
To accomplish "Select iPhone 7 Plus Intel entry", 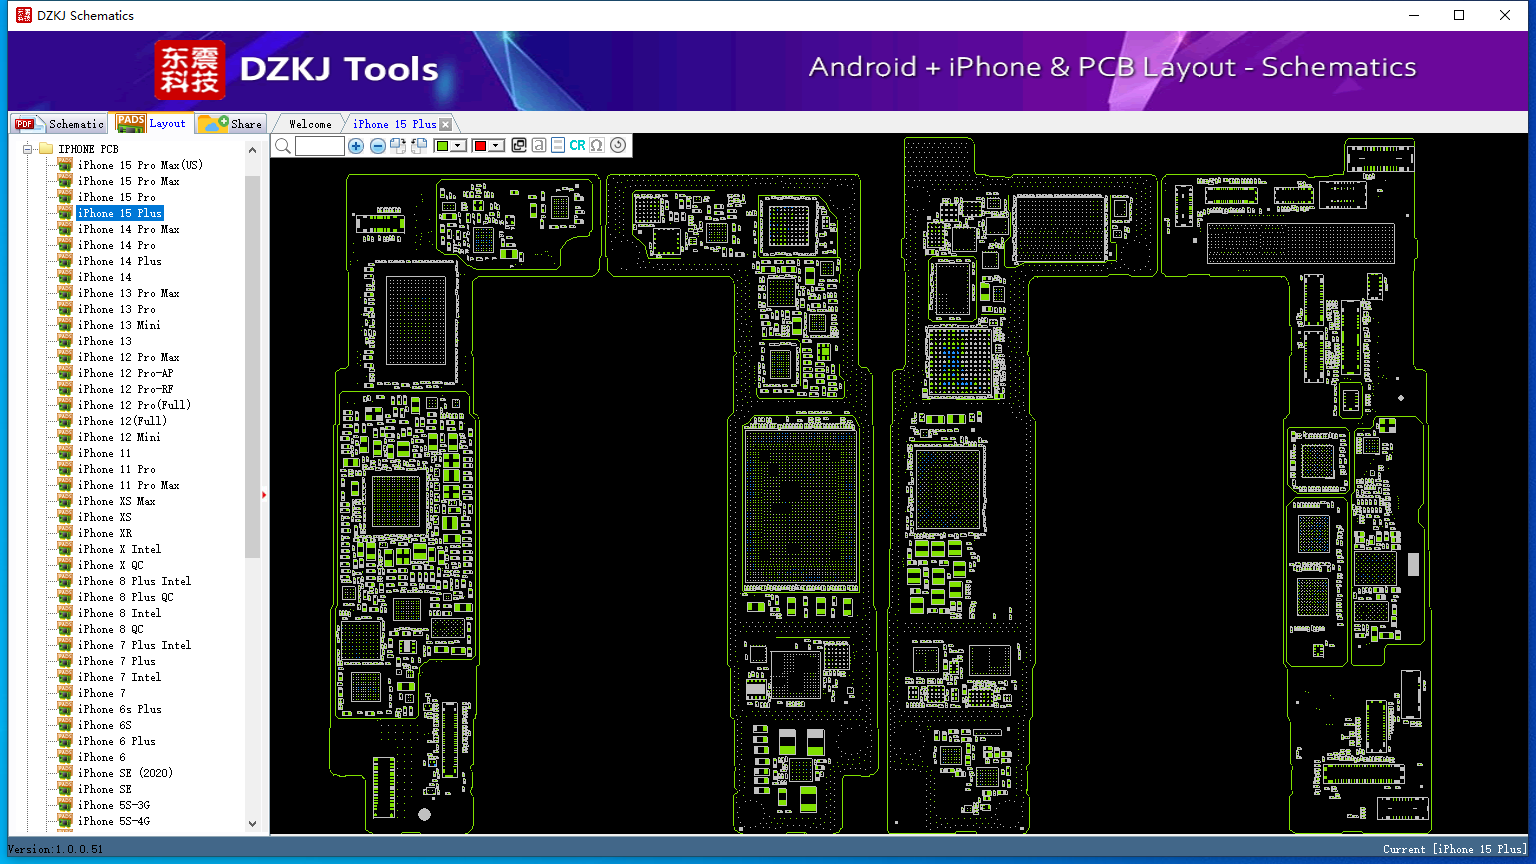I will [135, 645].
